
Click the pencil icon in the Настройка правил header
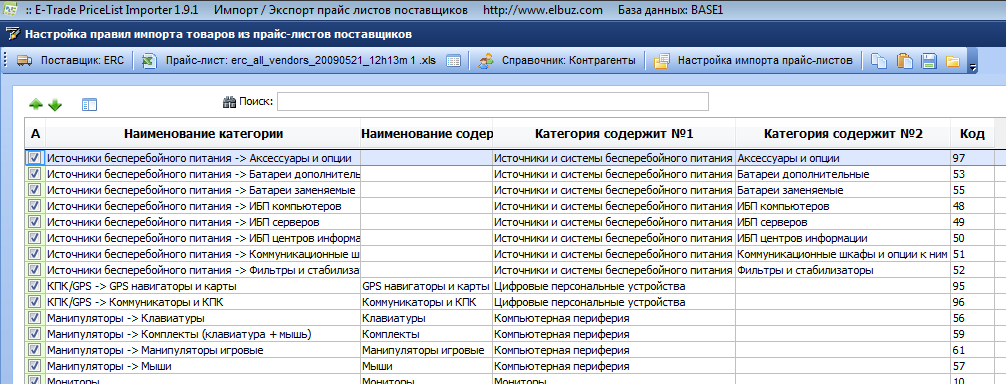[13, 35]
